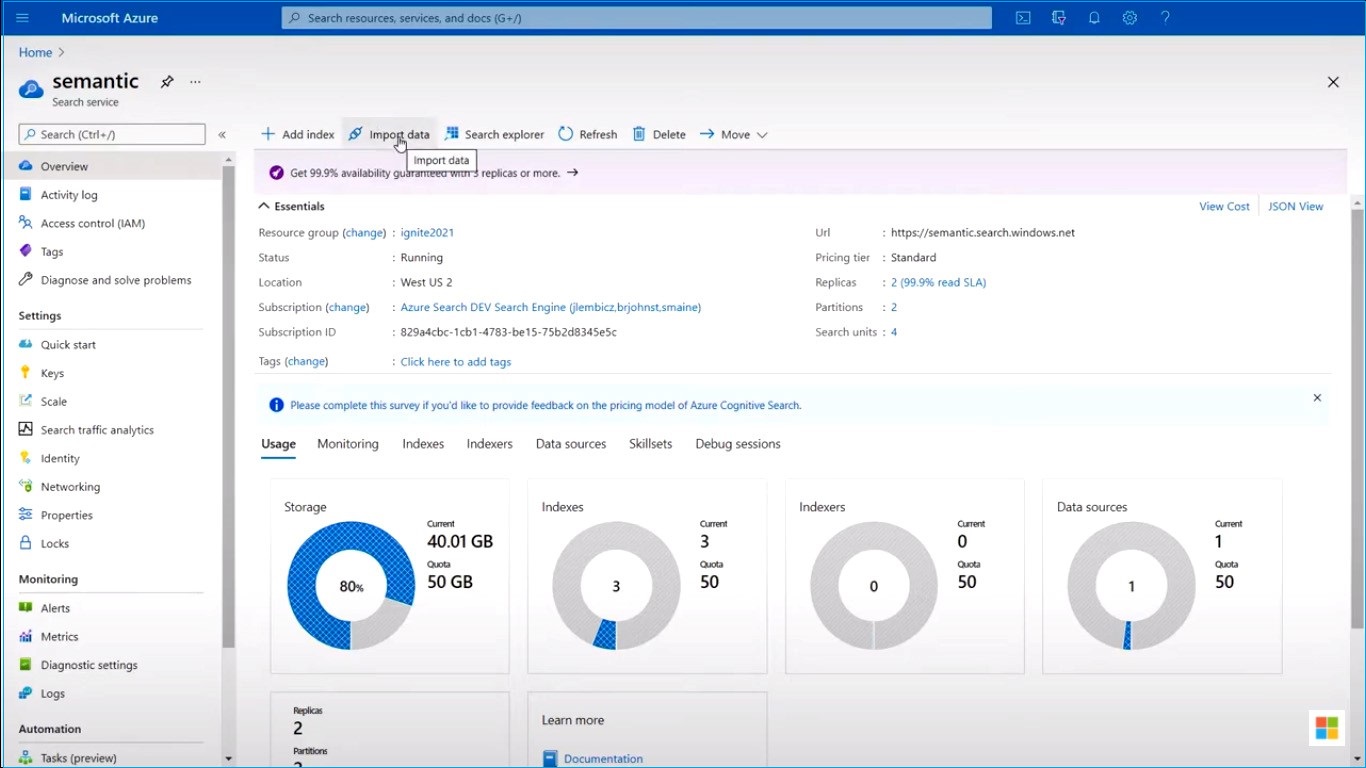Click the Storage usage donut chart
This screenshot has width=1366, height=768.
tap(351, 585)
